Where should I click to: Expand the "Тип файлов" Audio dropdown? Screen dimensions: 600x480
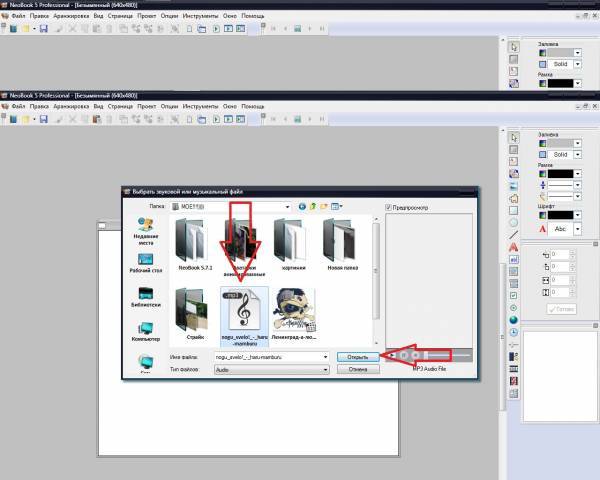tap(325, 369)
